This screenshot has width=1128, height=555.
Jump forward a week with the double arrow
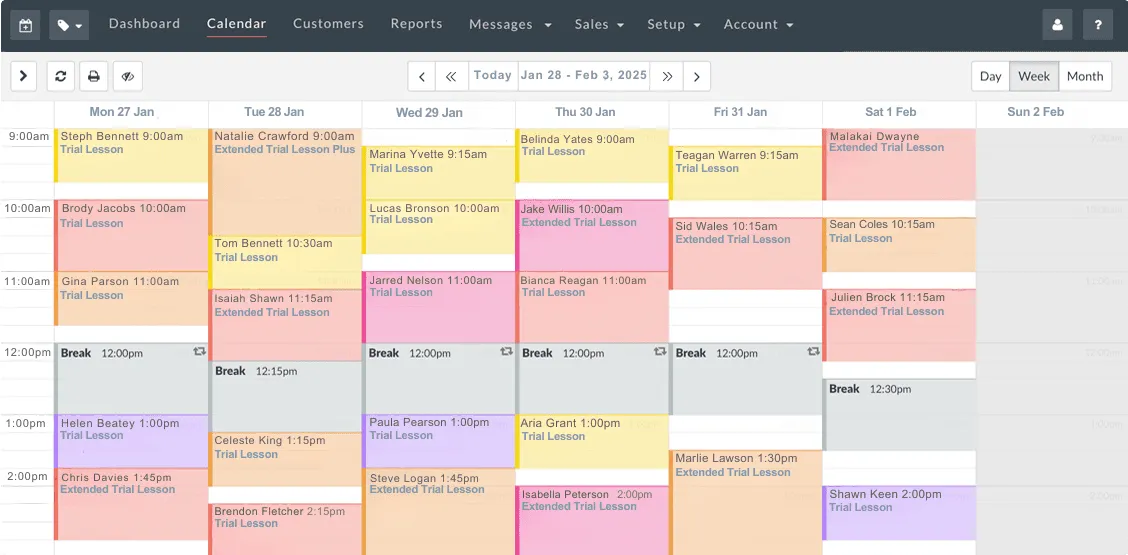[x=667, y=76]
